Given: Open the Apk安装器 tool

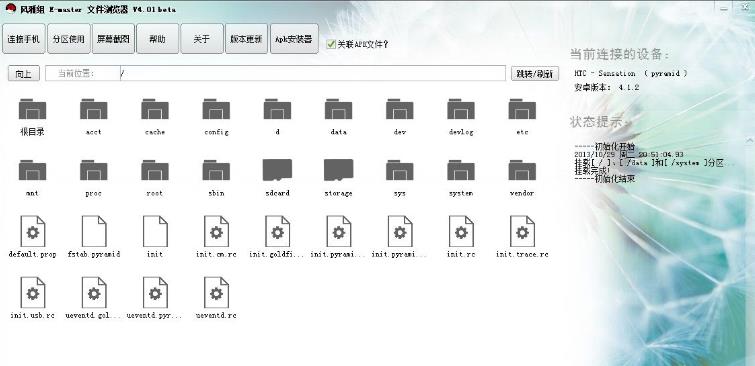Looking at the screenshot, I should coord(294,39).
